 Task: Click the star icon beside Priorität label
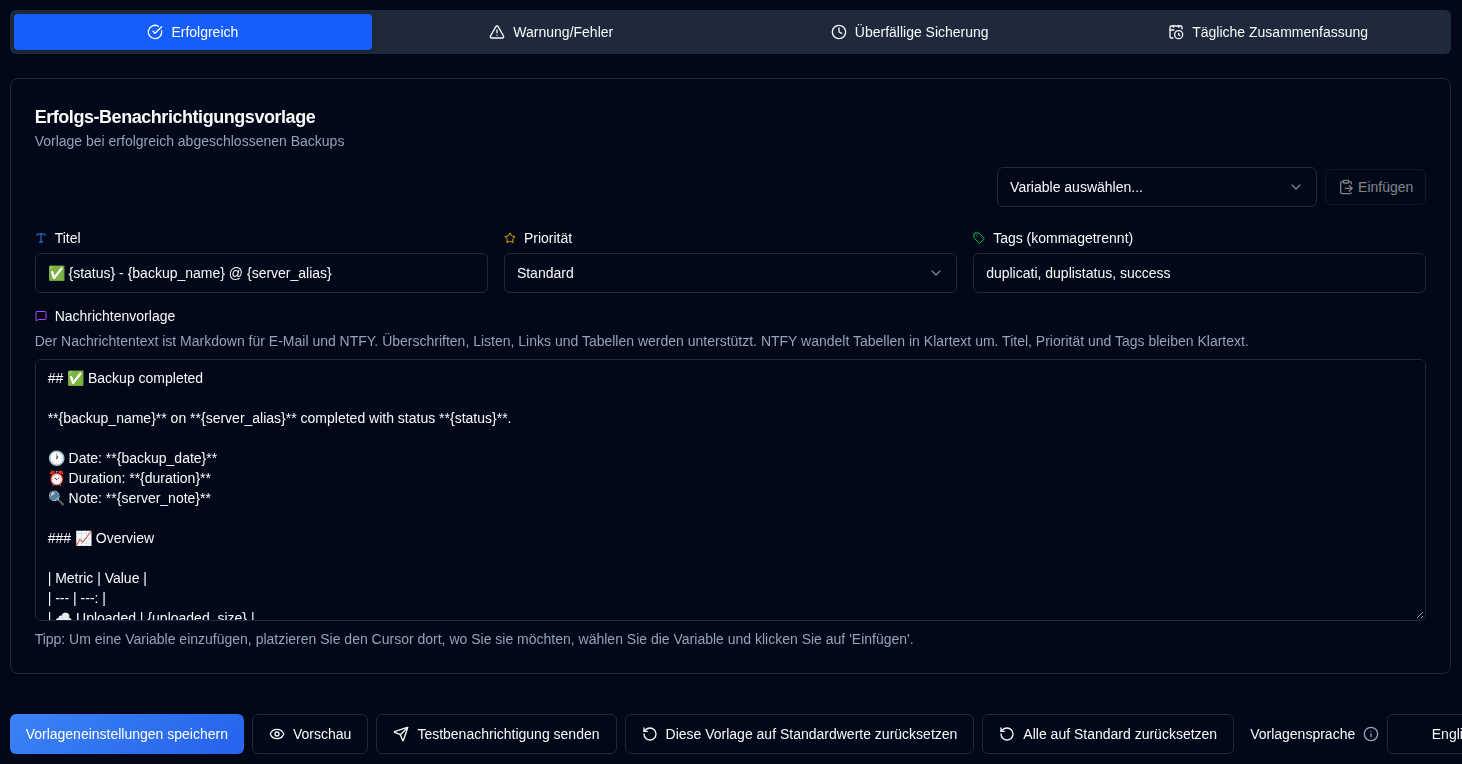(x=510, y=238)
